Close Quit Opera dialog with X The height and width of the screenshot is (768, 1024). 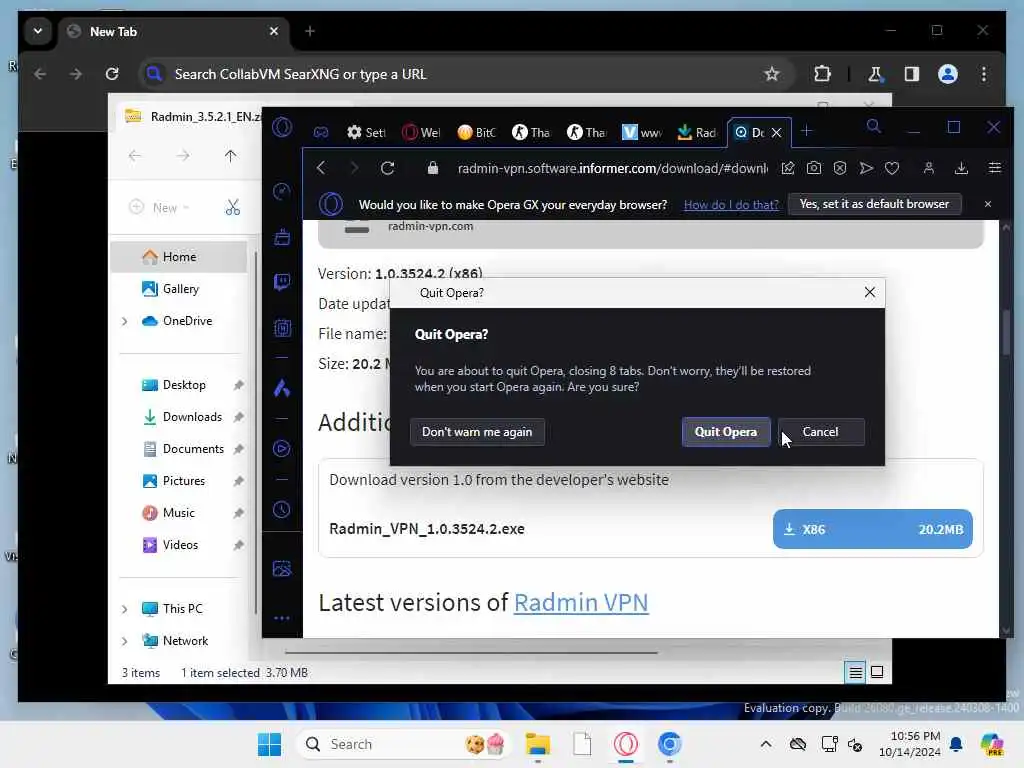coord(869,292)
